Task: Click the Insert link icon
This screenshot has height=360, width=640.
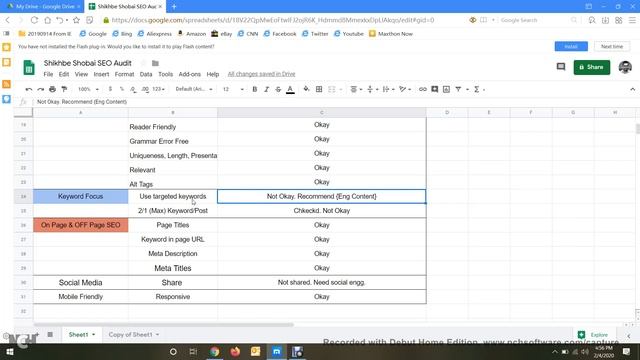Action: click(422, 89)
